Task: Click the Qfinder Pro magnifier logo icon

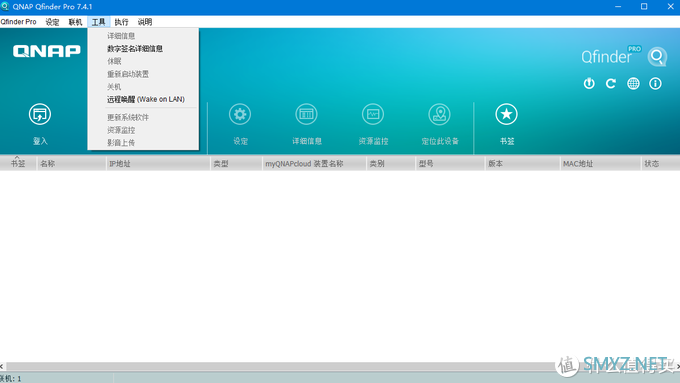Action: [x=657, y=56]
